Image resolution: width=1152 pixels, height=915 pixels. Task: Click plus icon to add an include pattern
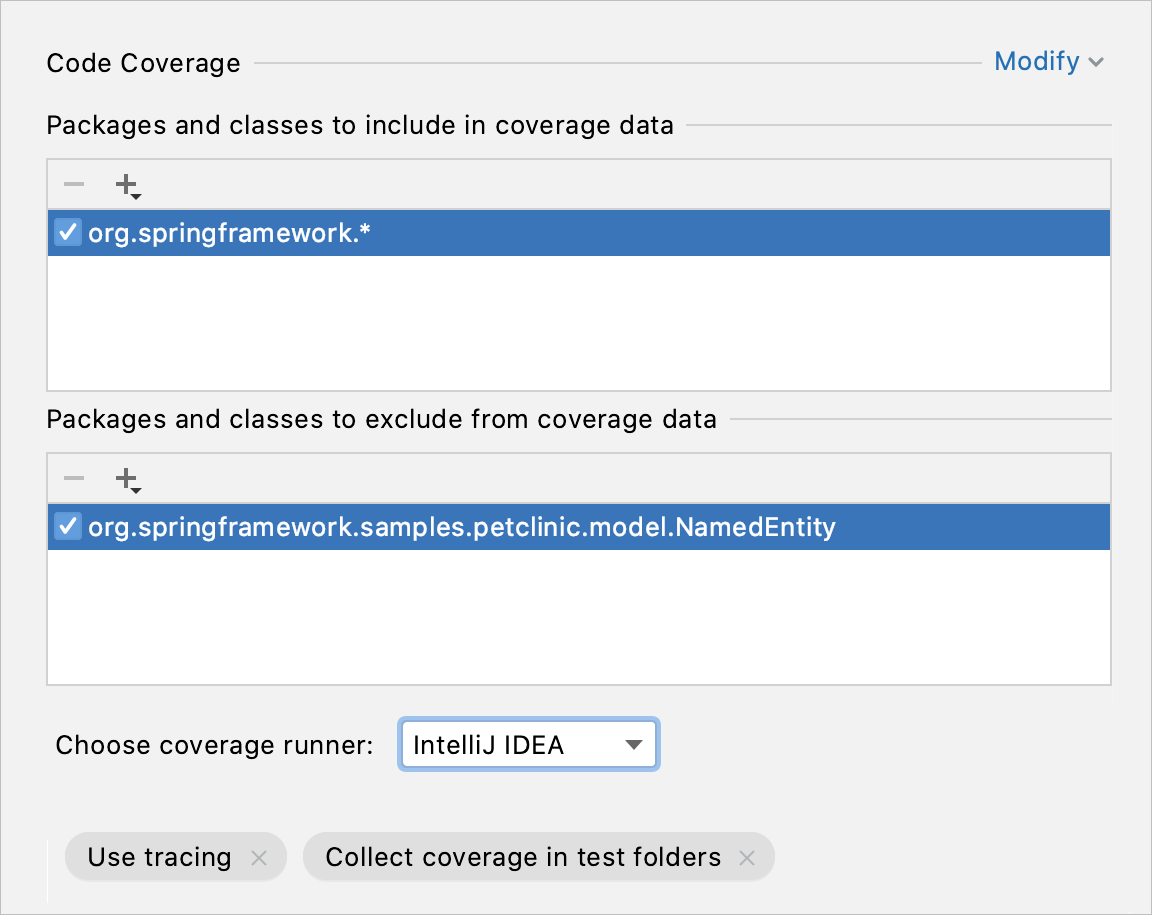click(x=125, y=185)
